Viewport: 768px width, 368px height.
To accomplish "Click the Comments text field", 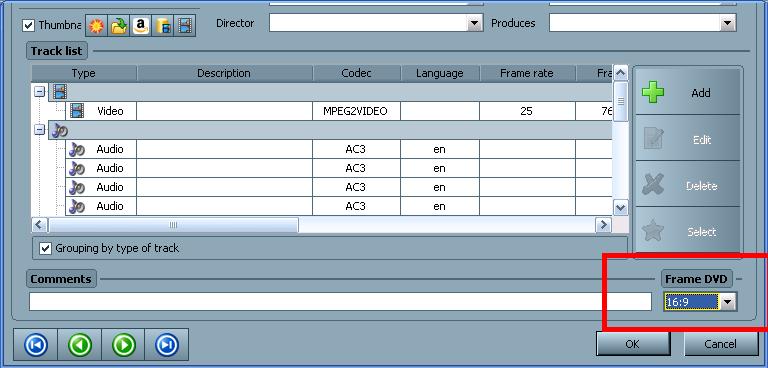I will pyautogui.click(x=340, y=302).
